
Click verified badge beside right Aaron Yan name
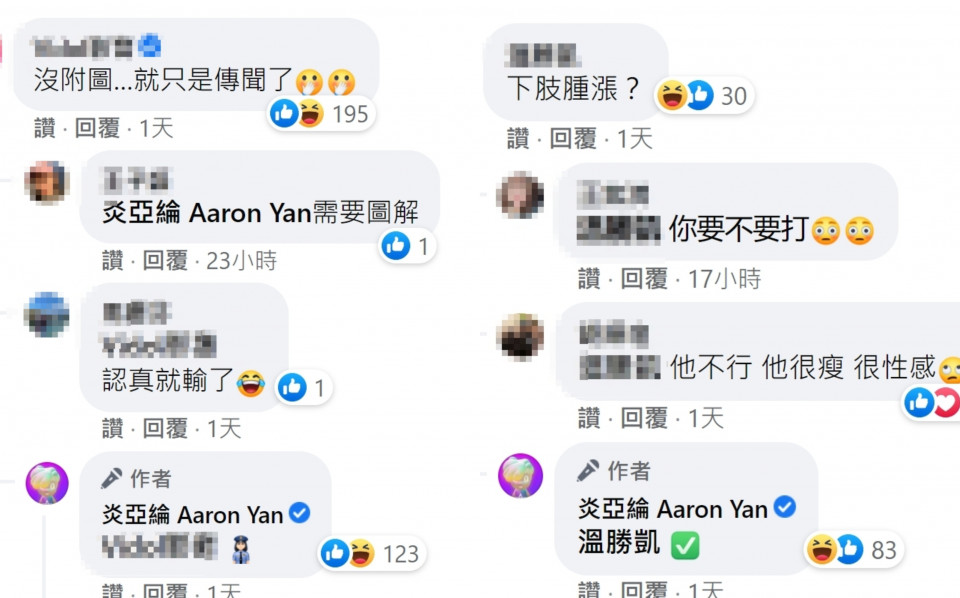(x=784, y=507)
